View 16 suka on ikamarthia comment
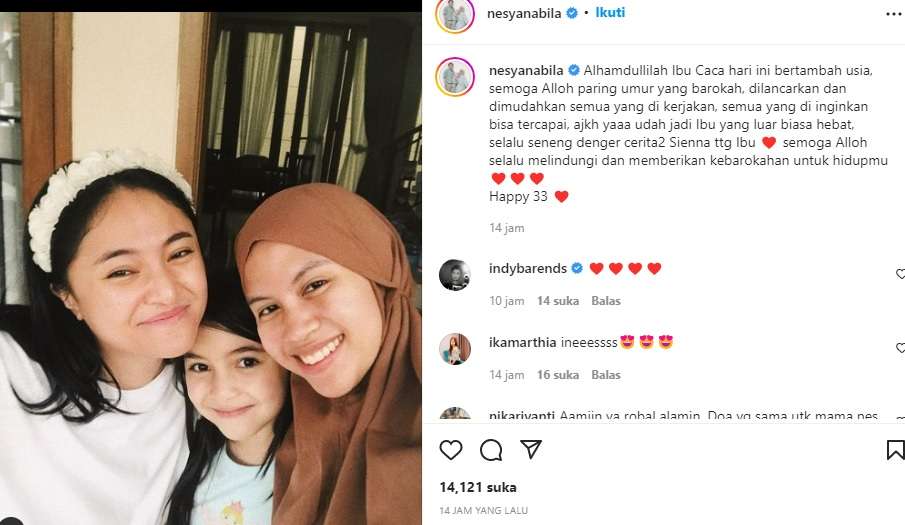 tap(558, 374)
